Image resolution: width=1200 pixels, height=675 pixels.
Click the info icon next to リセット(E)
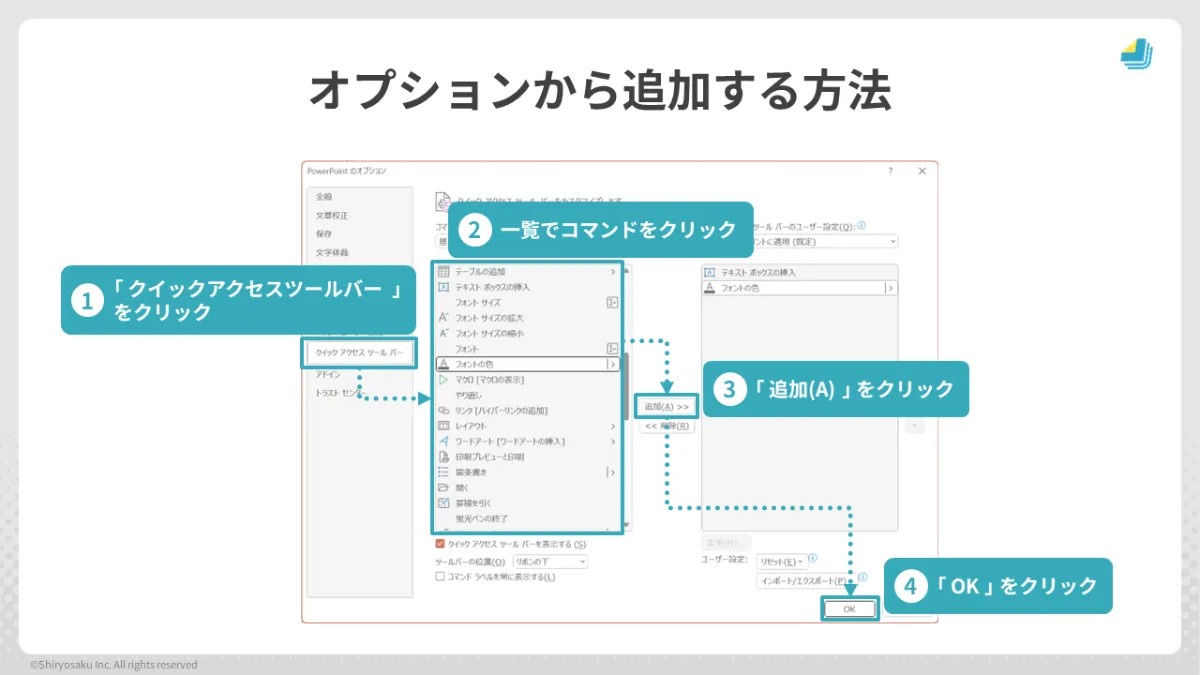[812, 559]
